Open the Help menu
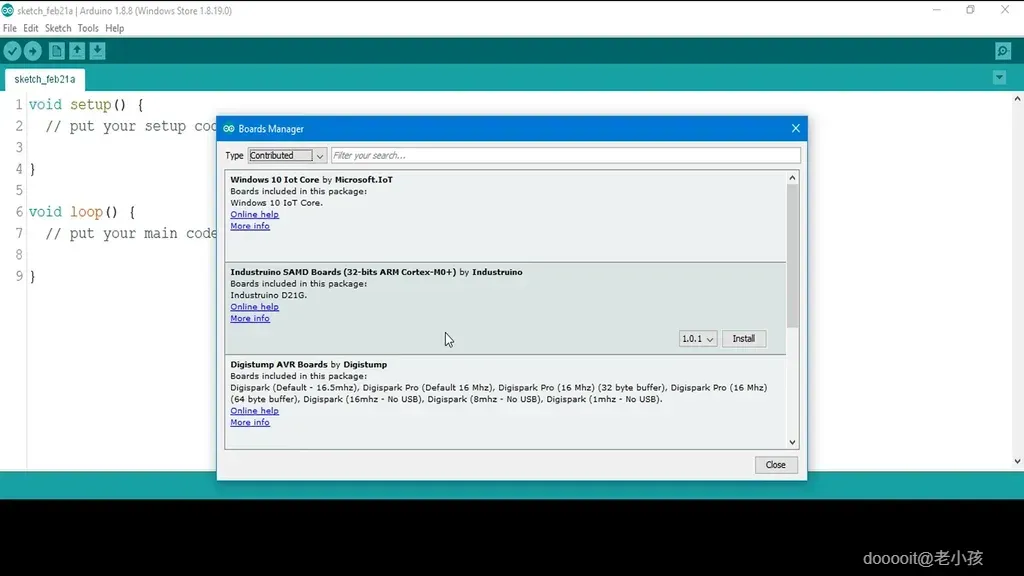This screenshot has width=1024, height=576. pyautogui.click(x=114, y=28)
